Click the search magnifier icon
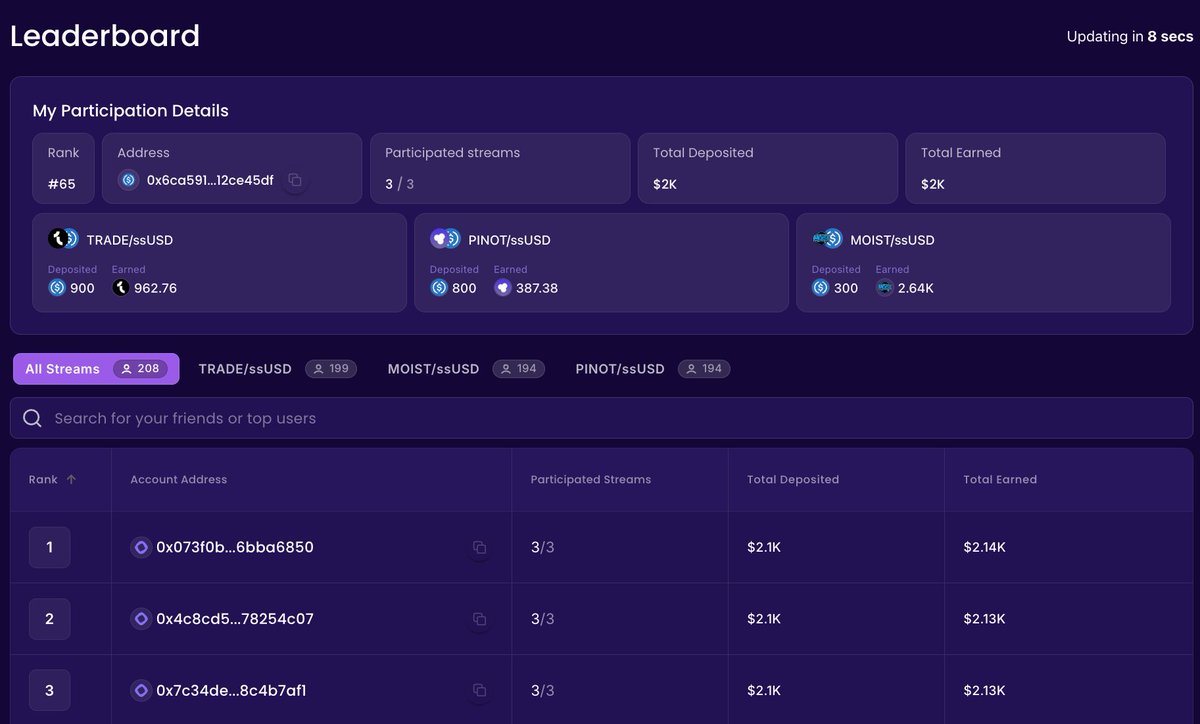Image resolution: width=1200 pixels, height=724 pixels. [33, 418]
